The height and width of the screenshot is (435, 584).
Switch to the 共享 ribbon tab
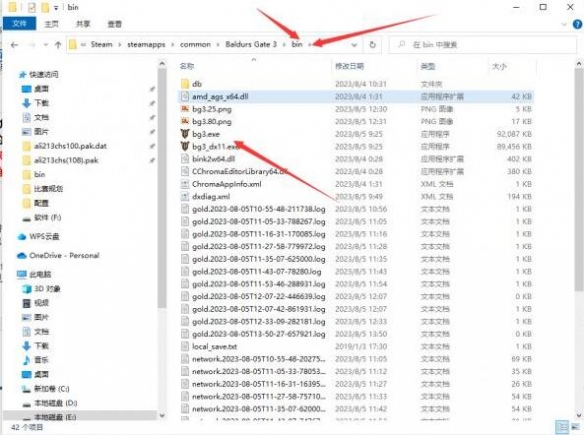(83, 24)
